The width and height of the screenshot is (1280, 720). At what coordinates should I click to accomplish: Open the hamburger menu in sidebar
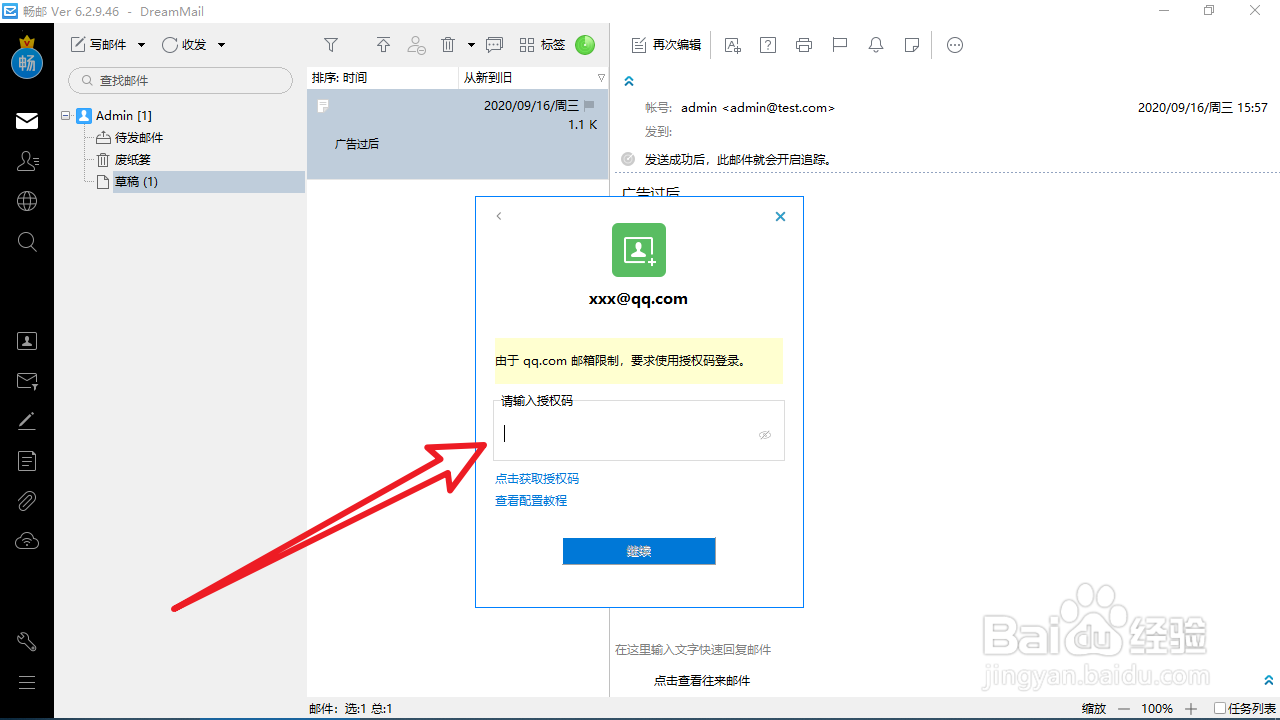coord(27,683)
